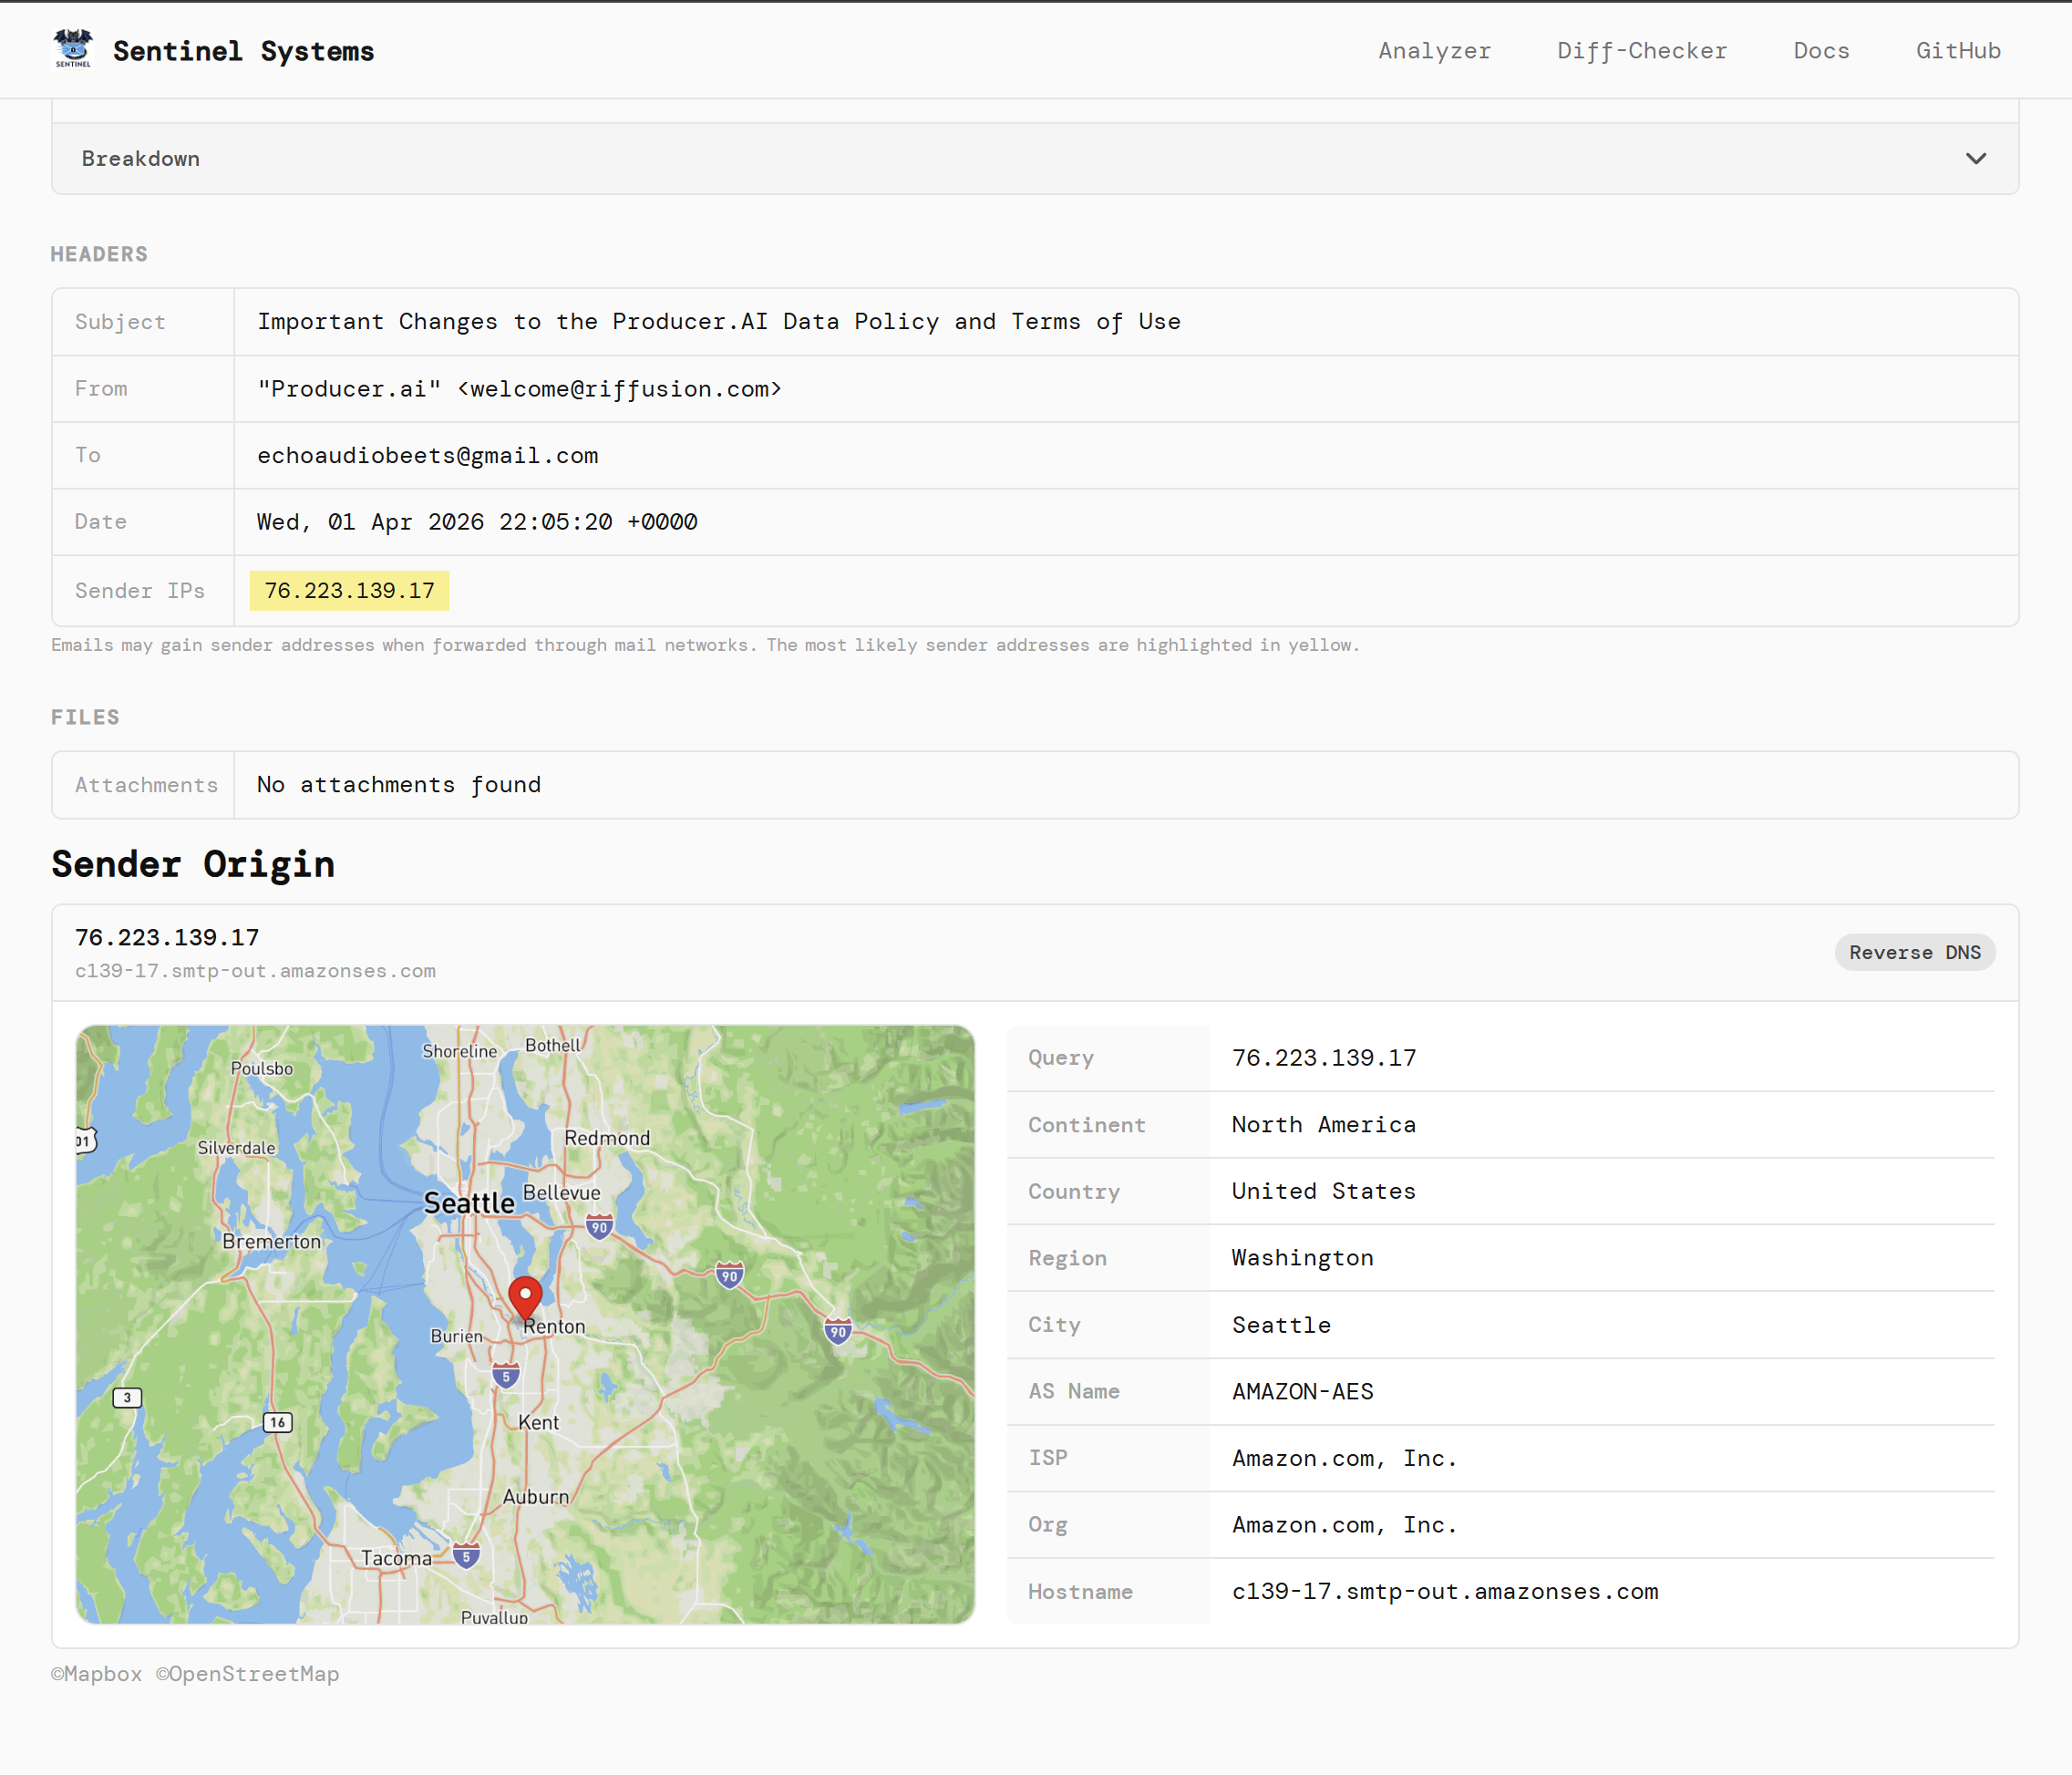Click the I-90 shield near Bellevue
Viewport: 2072px width, 1775px height.
pyautogui.click(x=599, y=1227)
